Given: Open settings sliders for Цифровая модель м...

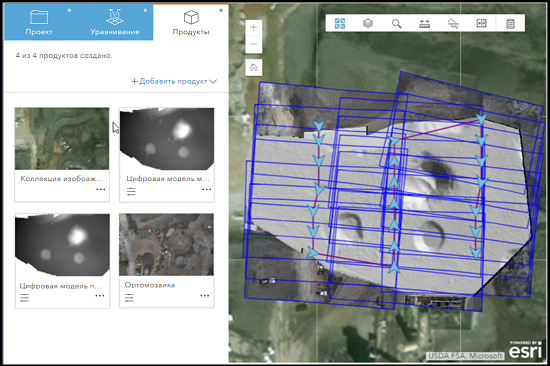Looking at the screenshot, I should [131, 192].
